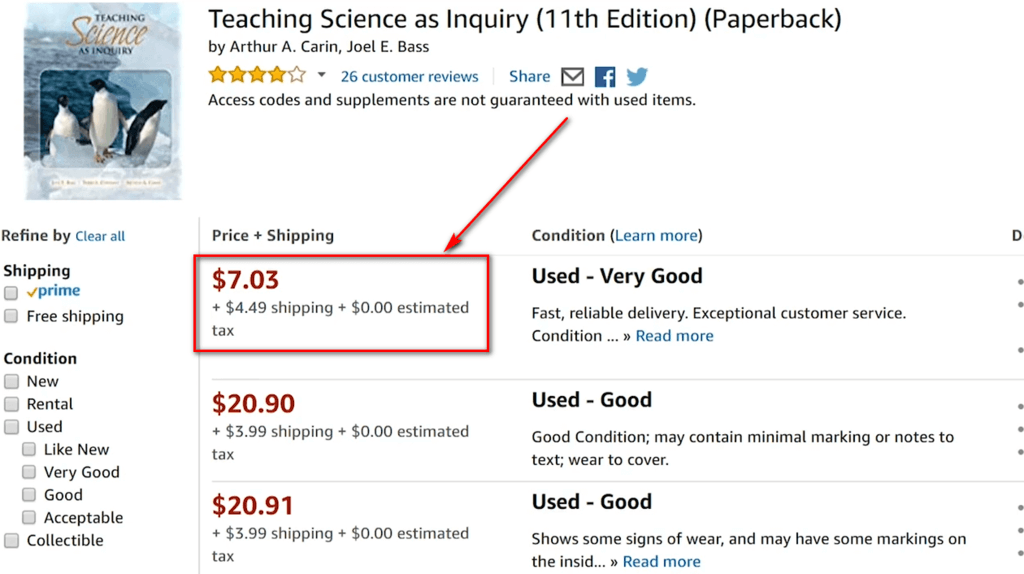Share this listing via email icon

pos(572,76)
